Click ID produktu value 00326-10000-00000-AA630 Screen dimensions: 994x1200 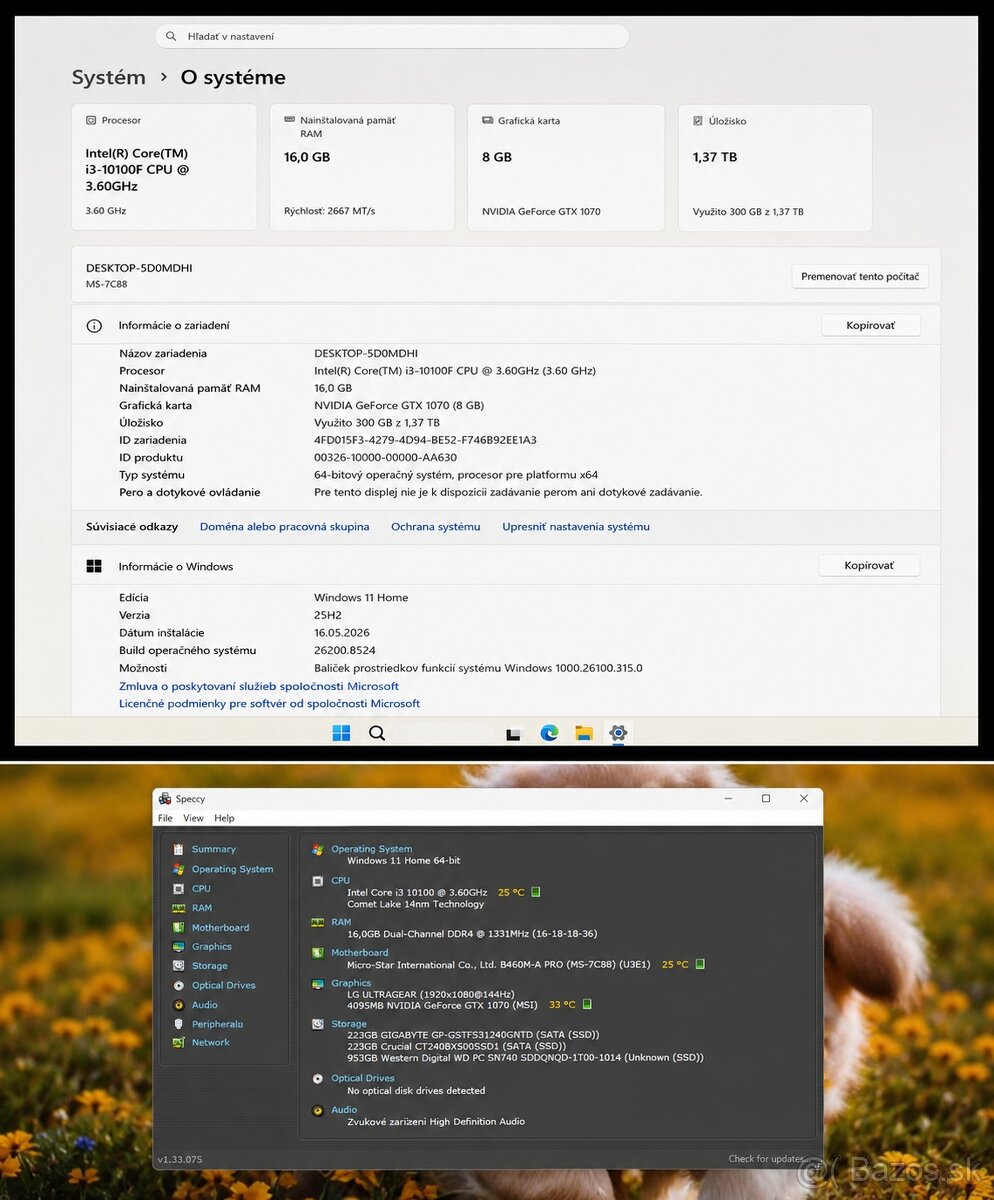tap(385, 457)
